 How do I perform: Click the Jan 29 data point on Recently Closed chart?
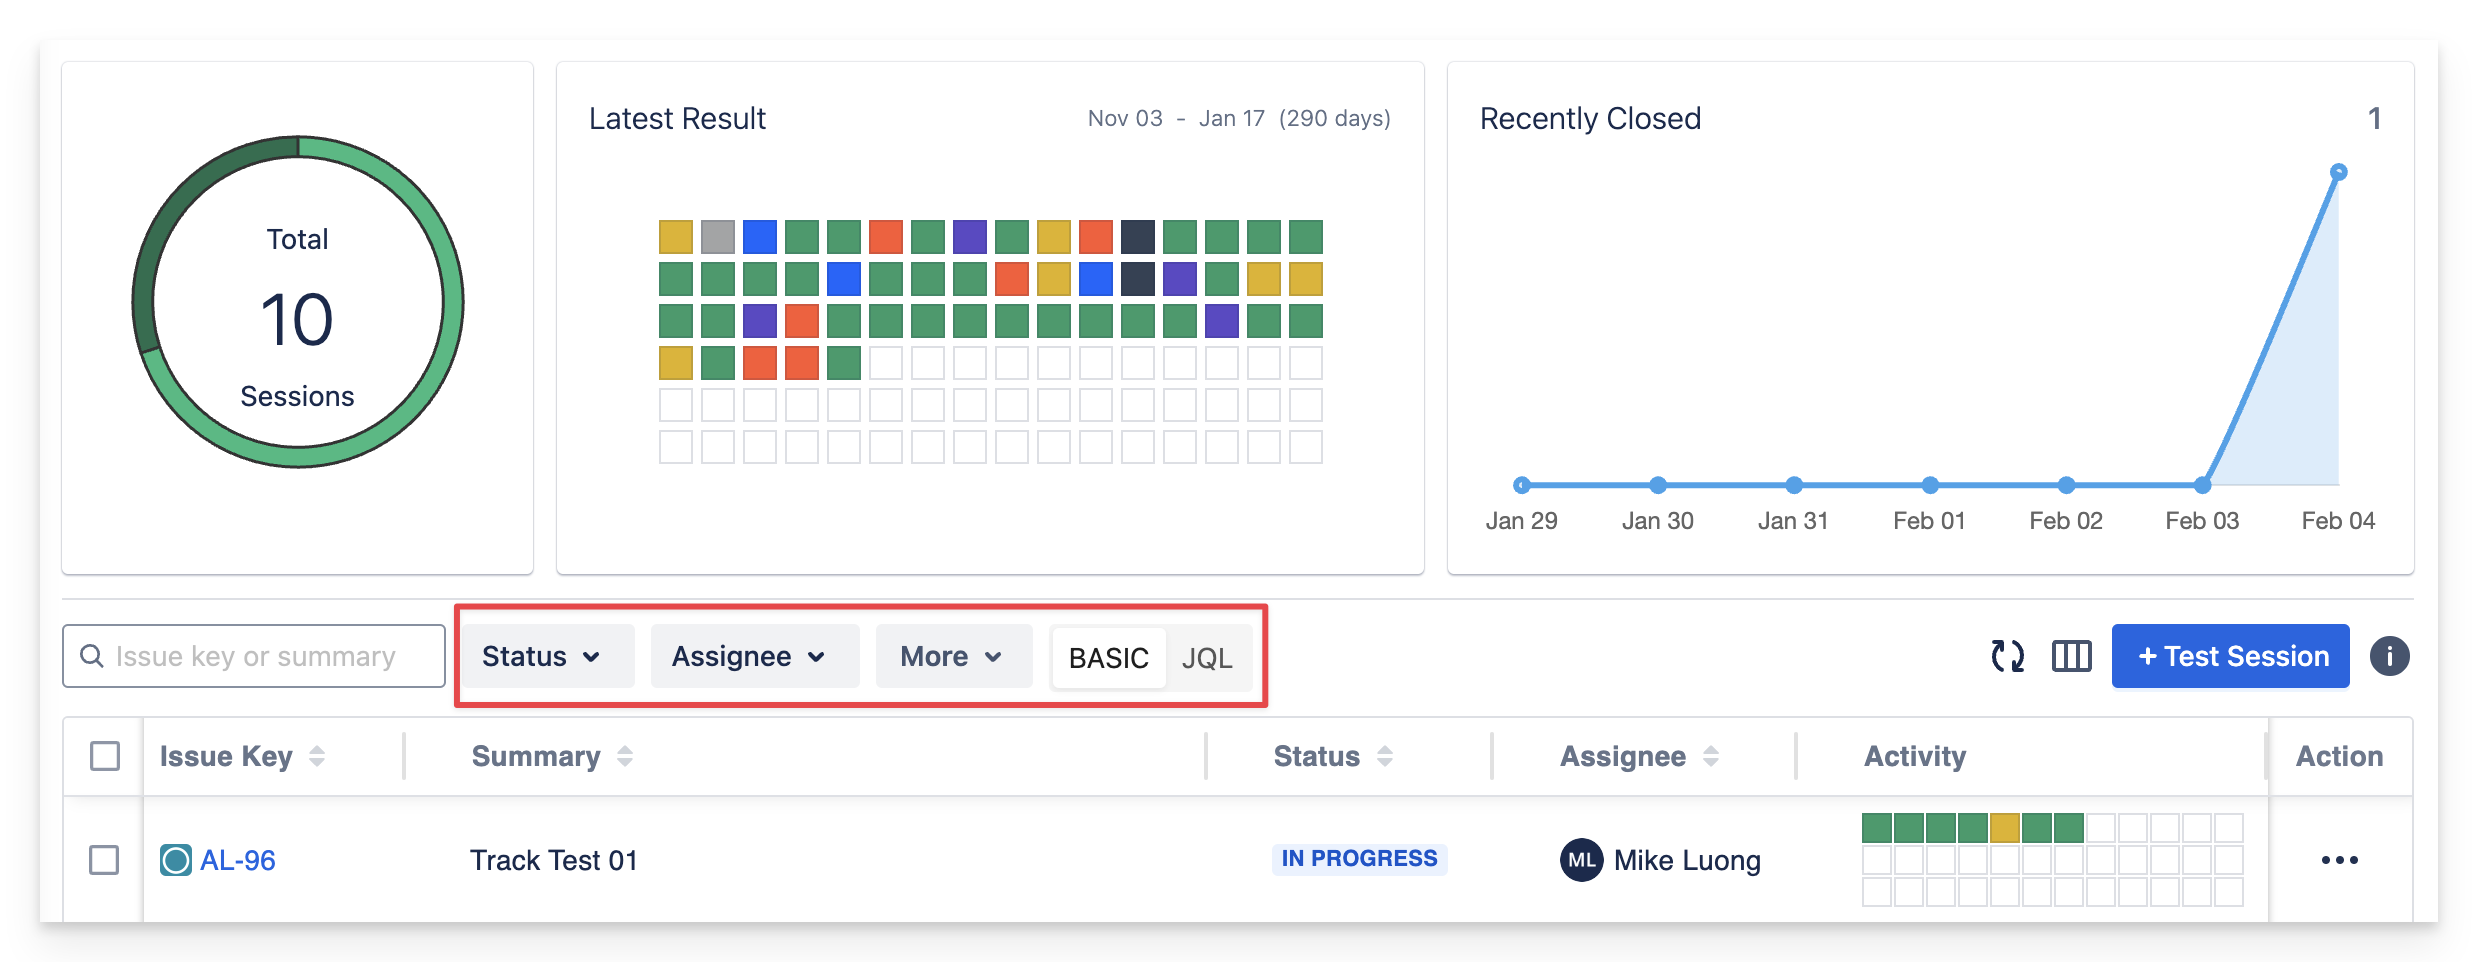[x=1522, y=485]
